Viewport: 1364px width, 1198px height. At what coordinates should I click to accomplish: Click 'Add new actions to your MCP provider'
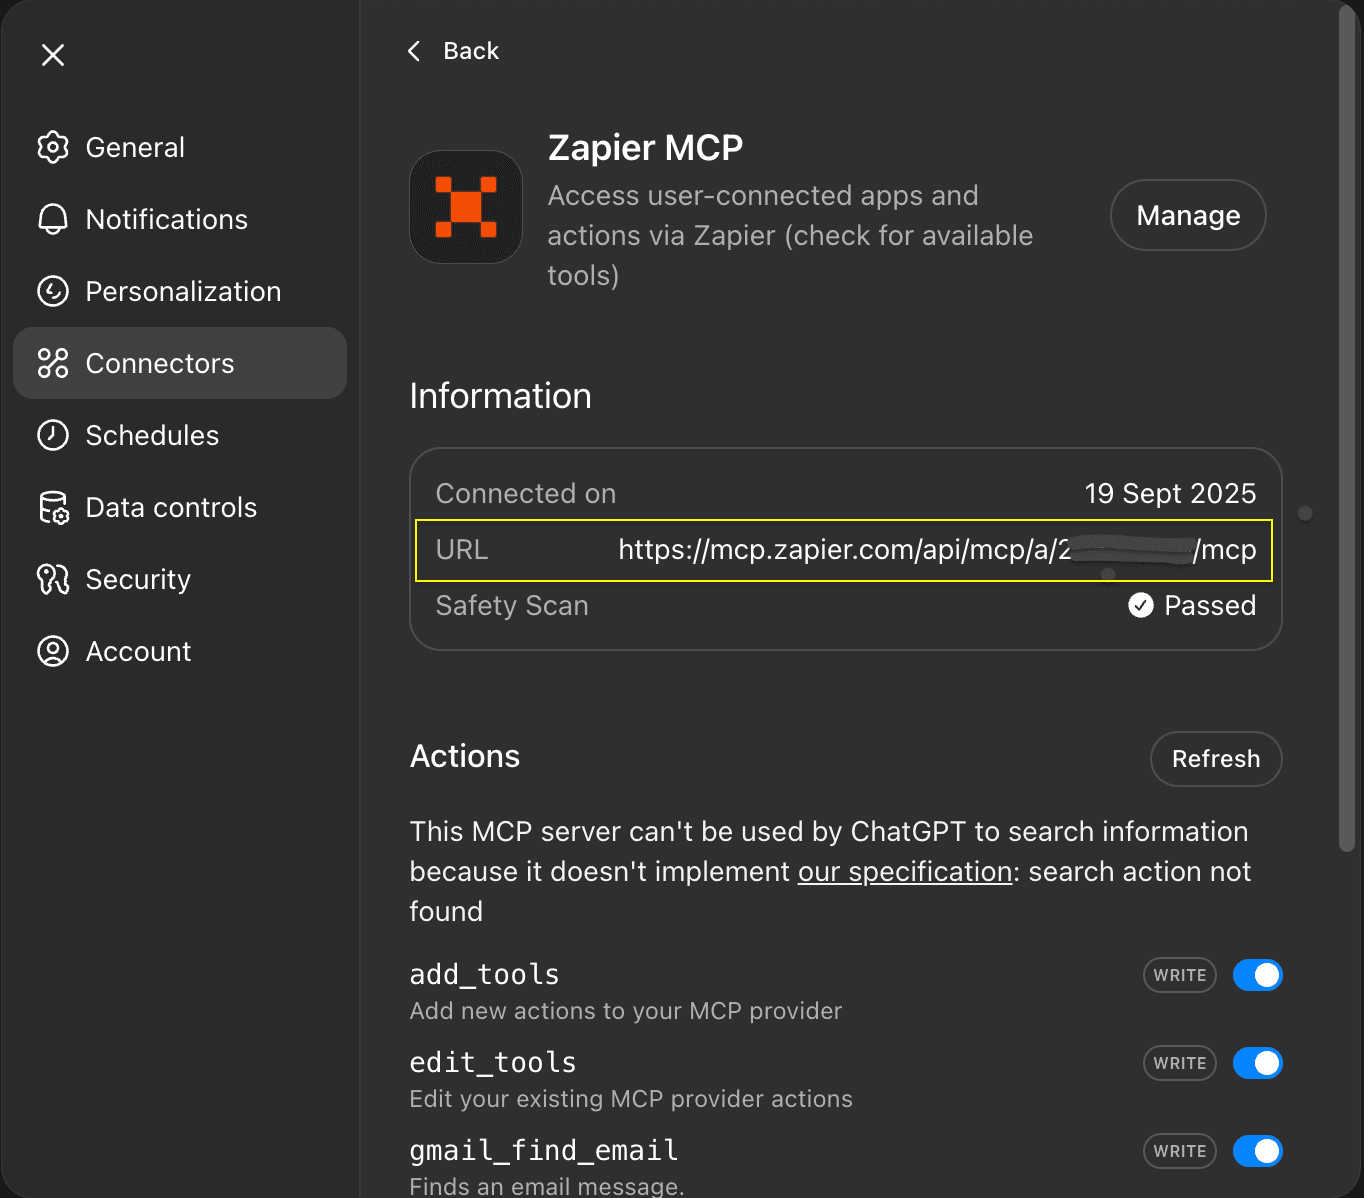(626, 1011)
